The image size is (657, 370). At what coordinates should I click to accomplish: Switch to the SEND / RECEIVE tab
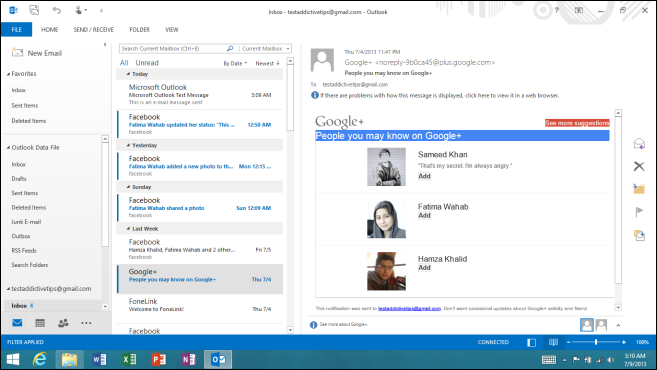[93, 29]
